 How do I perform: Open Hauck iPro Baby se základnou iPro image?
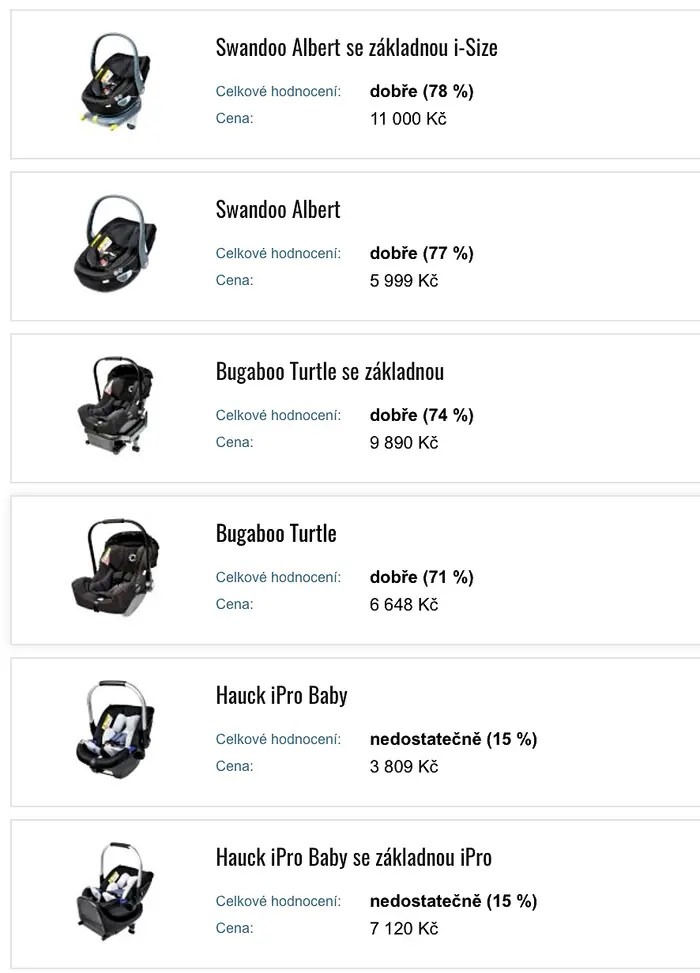coord(115,892)
